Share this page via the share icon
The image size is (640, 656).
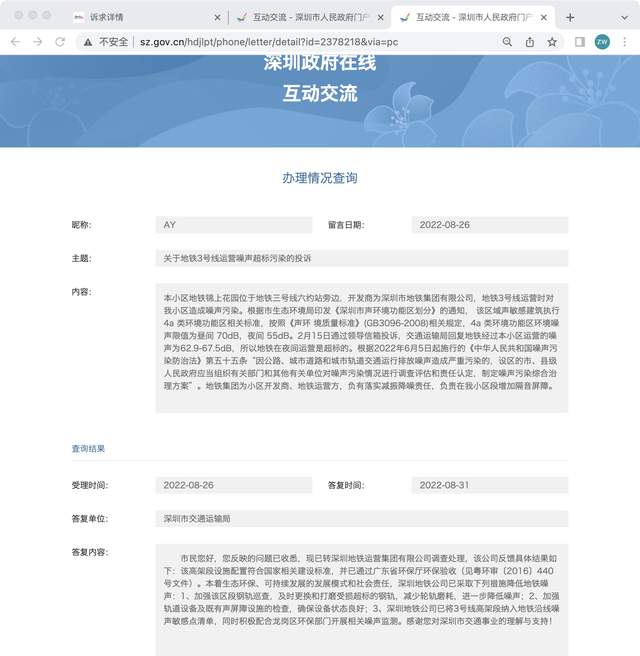[530, 42]
